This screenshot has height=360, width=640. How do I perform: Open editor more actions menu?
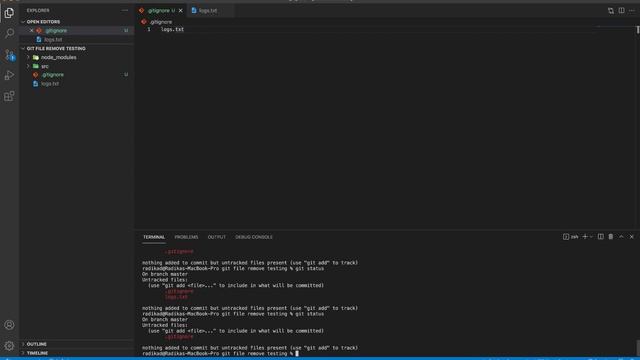pos(632,11)
